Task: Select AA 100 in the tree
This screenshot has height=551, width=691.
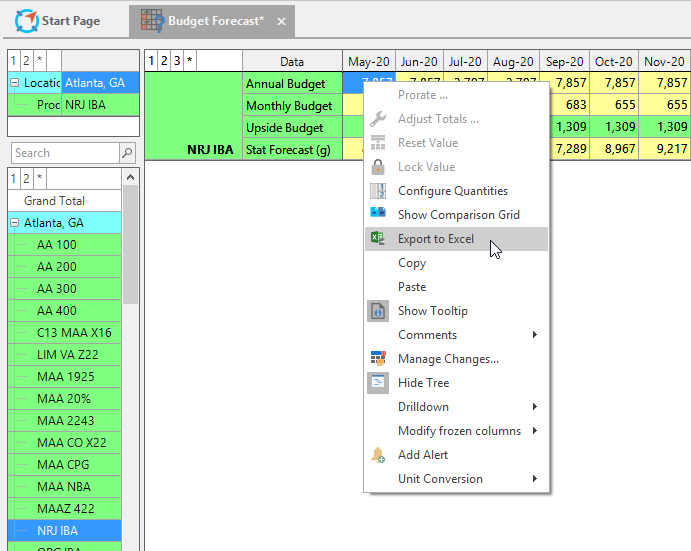Action: pos(64,245)
